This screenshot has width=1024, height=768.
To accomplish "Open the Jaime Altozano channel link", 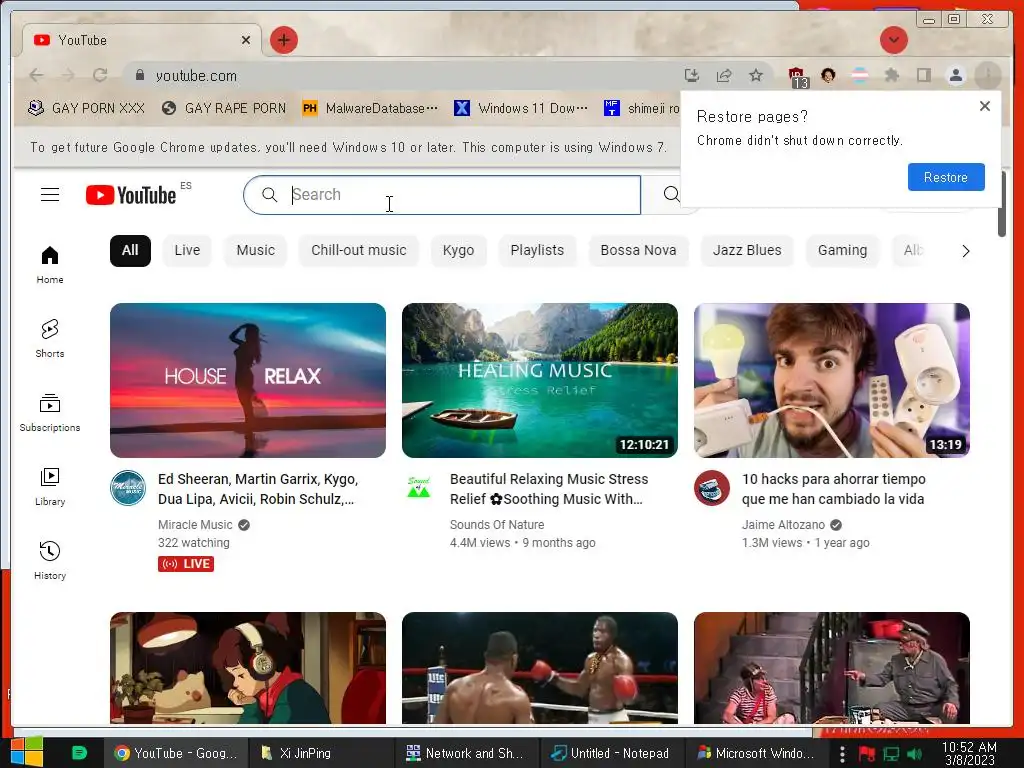I will (x=783, y=524).
